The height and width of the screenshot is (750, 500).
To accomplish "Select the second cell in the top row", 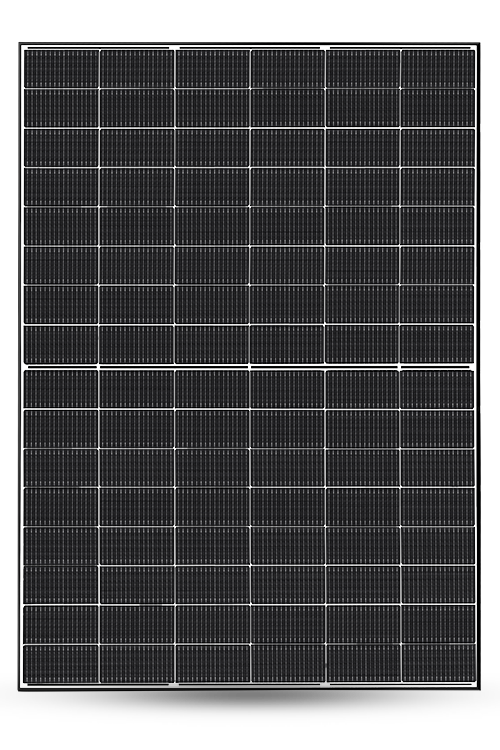I will click(137, 68).
